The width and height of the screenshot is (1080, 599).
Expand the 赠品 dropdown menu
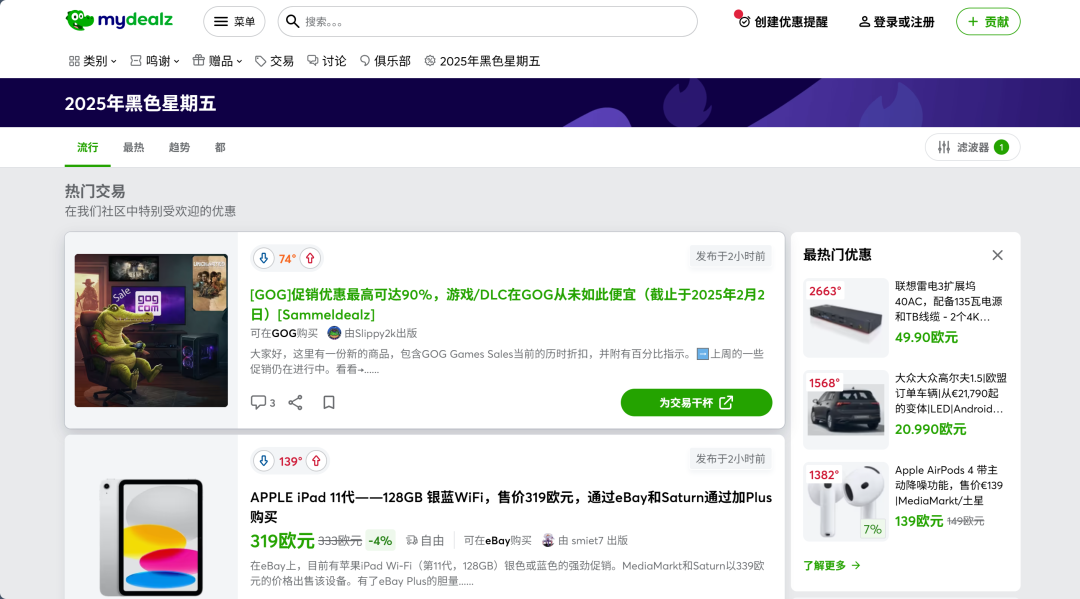(218, 61)
